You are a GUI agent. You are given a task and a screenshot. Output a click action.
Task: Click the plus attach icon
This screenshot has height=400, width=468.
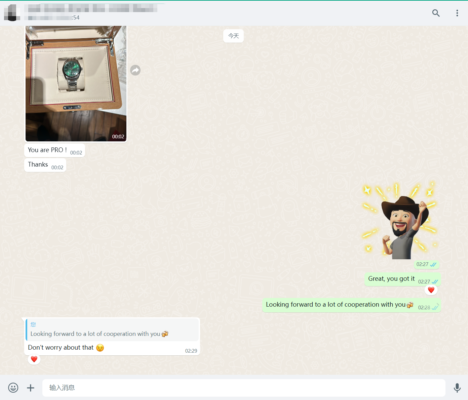(30, 388)
